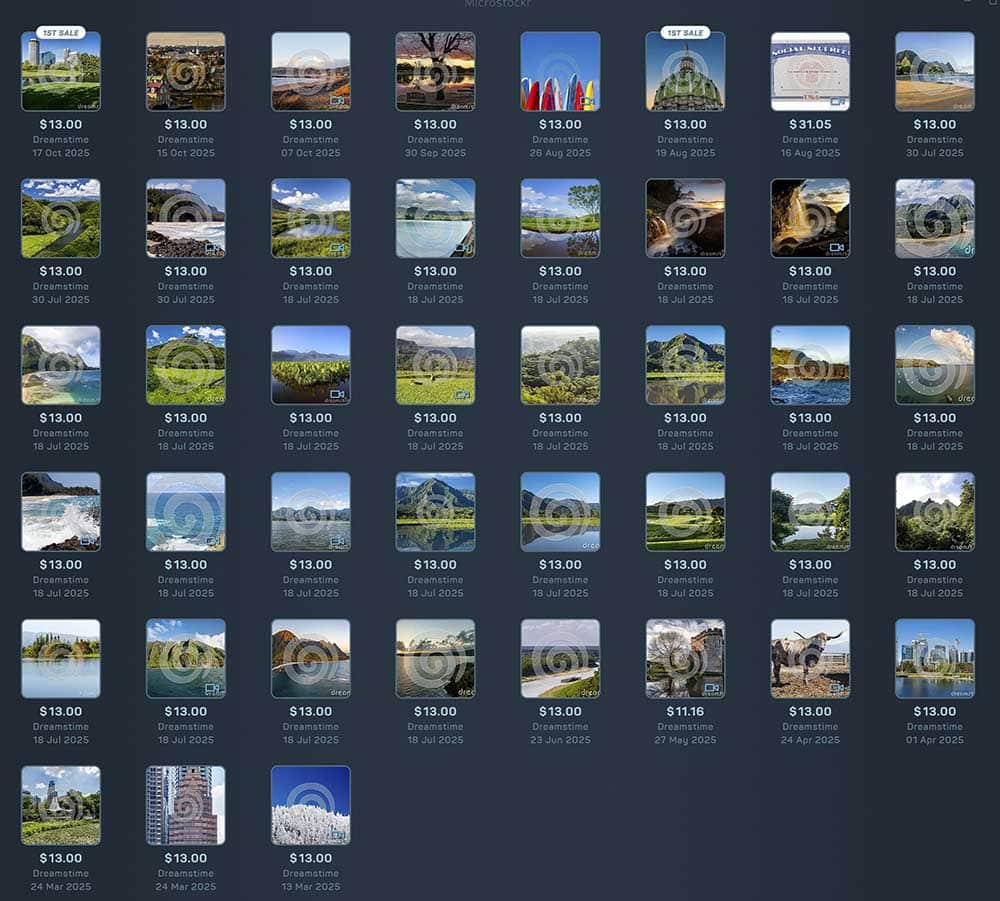Click the video icon on the crashing wave thumbnail

pos(88,540)
